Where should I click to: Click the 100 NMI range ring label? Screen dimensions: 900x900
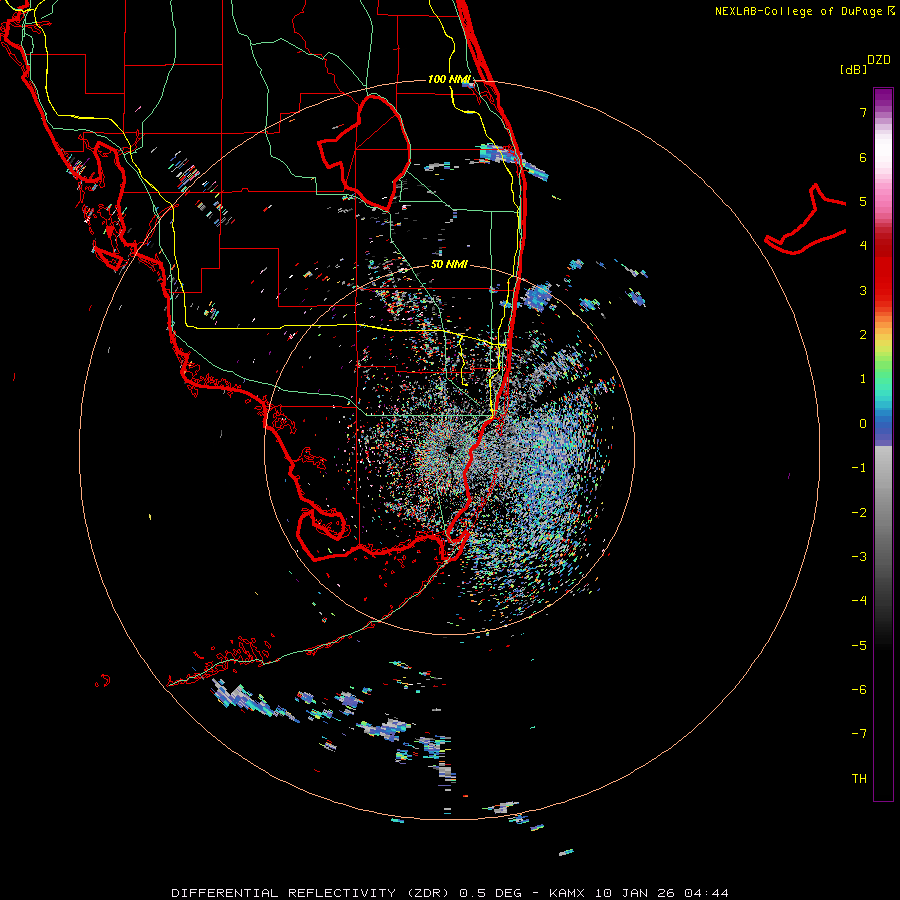[449, 79]
